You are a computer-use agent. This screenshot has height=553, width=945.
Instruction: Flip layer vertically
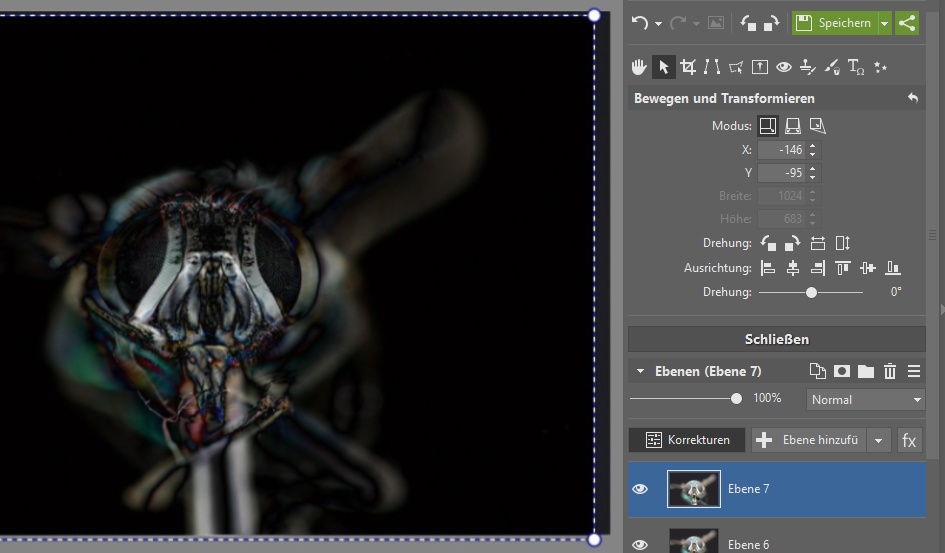pyautogui.click(x=843, y=243)
